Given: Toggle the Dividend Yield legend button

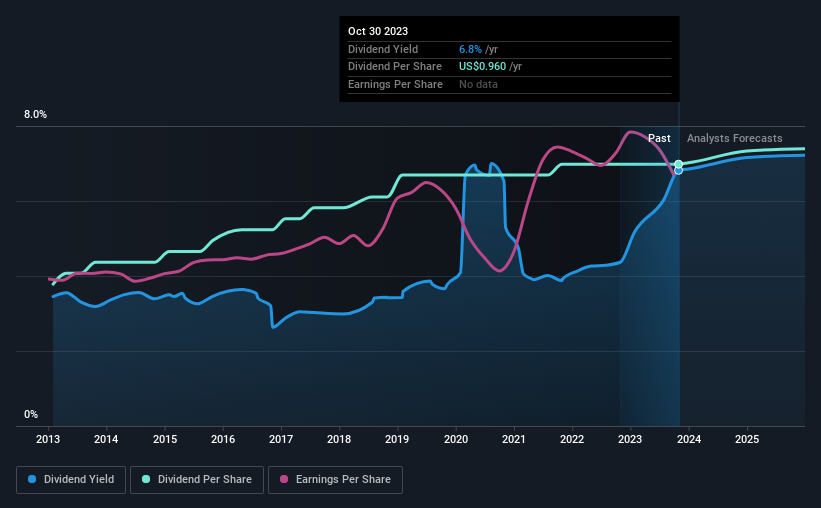Looking at the screenshot, I should (71, 480).
